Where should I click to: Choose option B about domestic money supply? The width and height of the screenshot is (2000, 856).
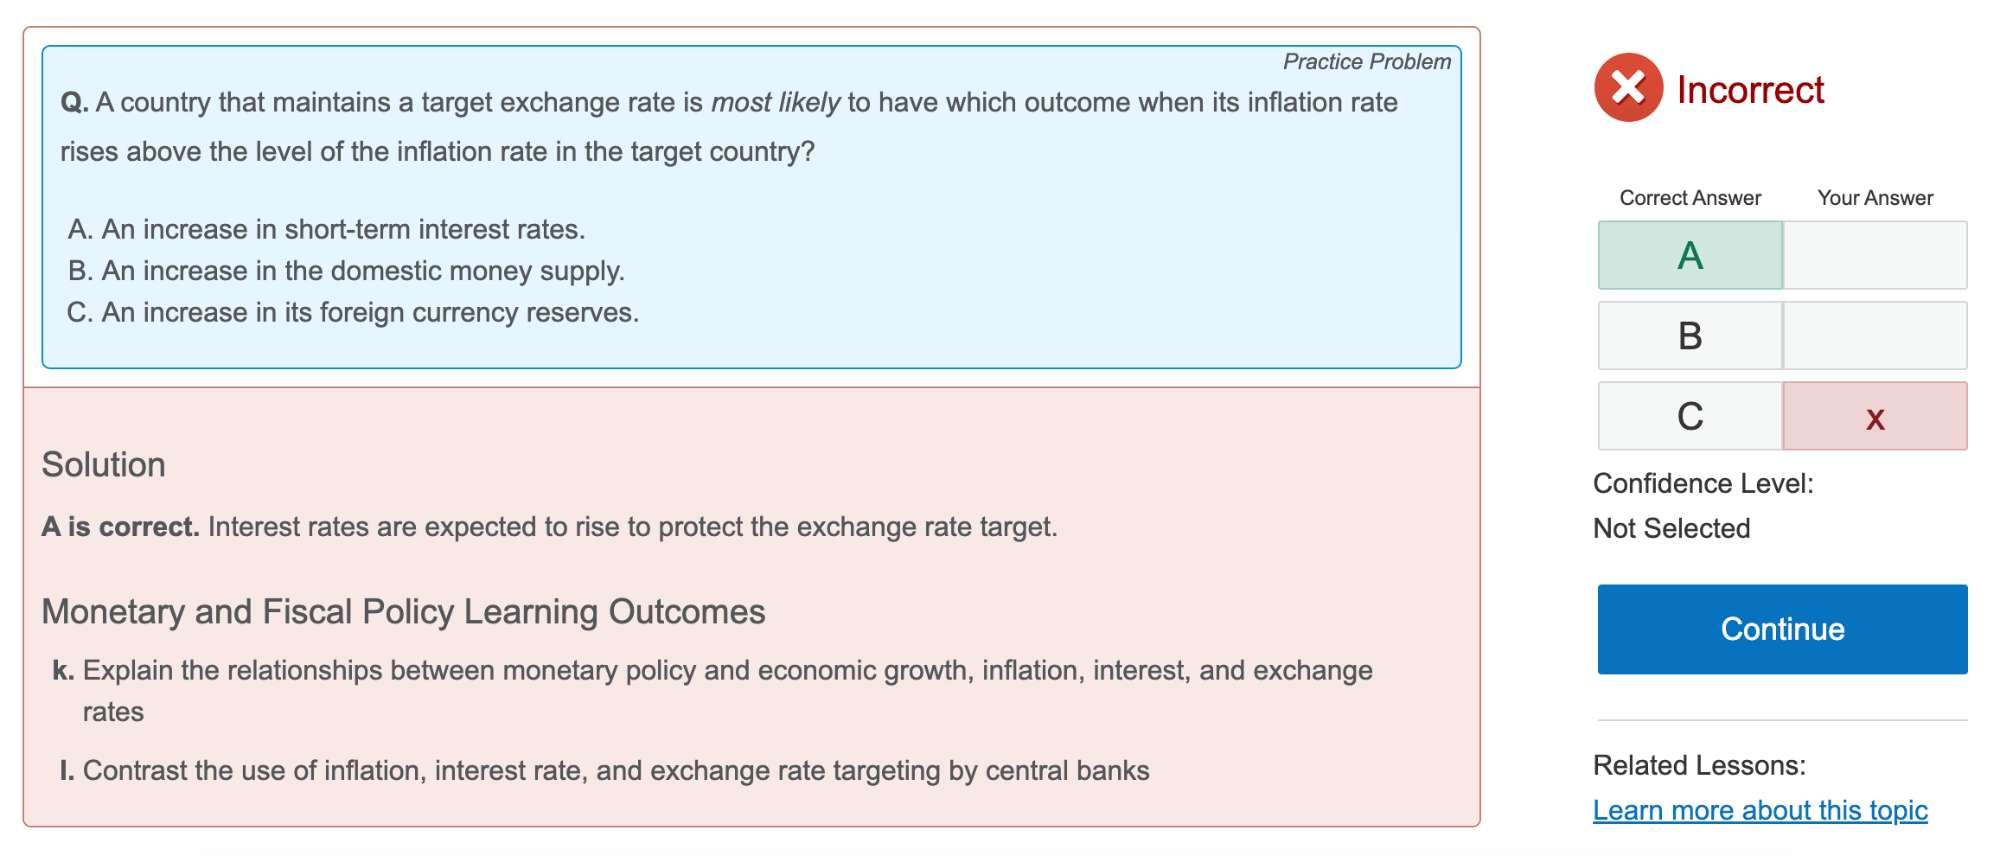coord(346,271)
